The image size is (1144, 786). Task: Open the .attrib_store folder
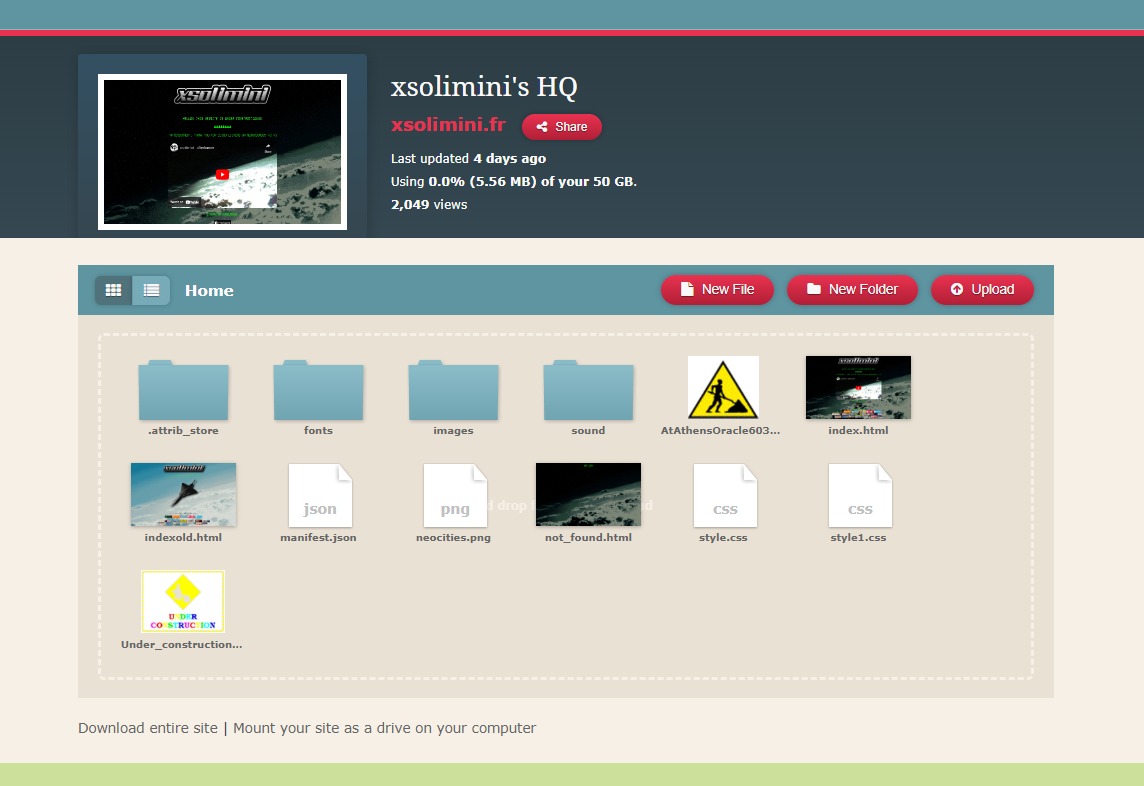click(x=183, y=390)
